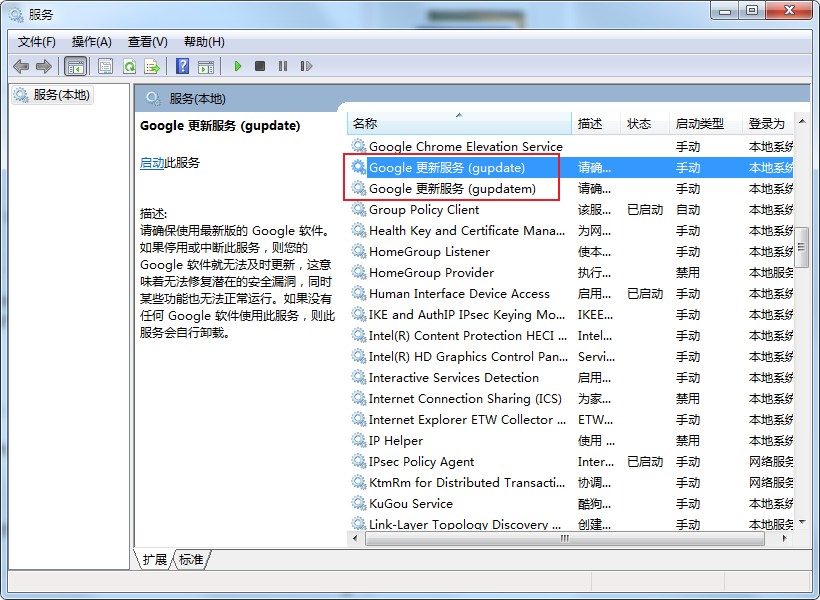The image size is (820, 600).
Task: Toggle the show/hide action pane icon
Action: tap(206, 66)
